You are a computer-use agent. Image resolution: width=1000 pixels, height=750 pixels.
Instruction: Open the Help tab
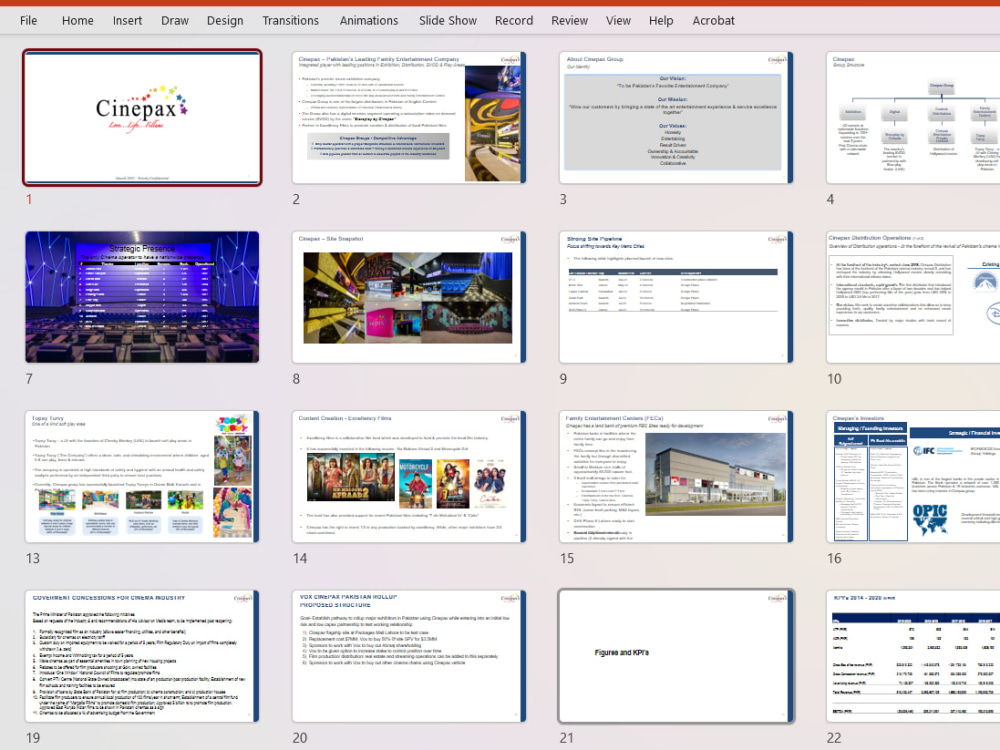[x=661, y=20]
